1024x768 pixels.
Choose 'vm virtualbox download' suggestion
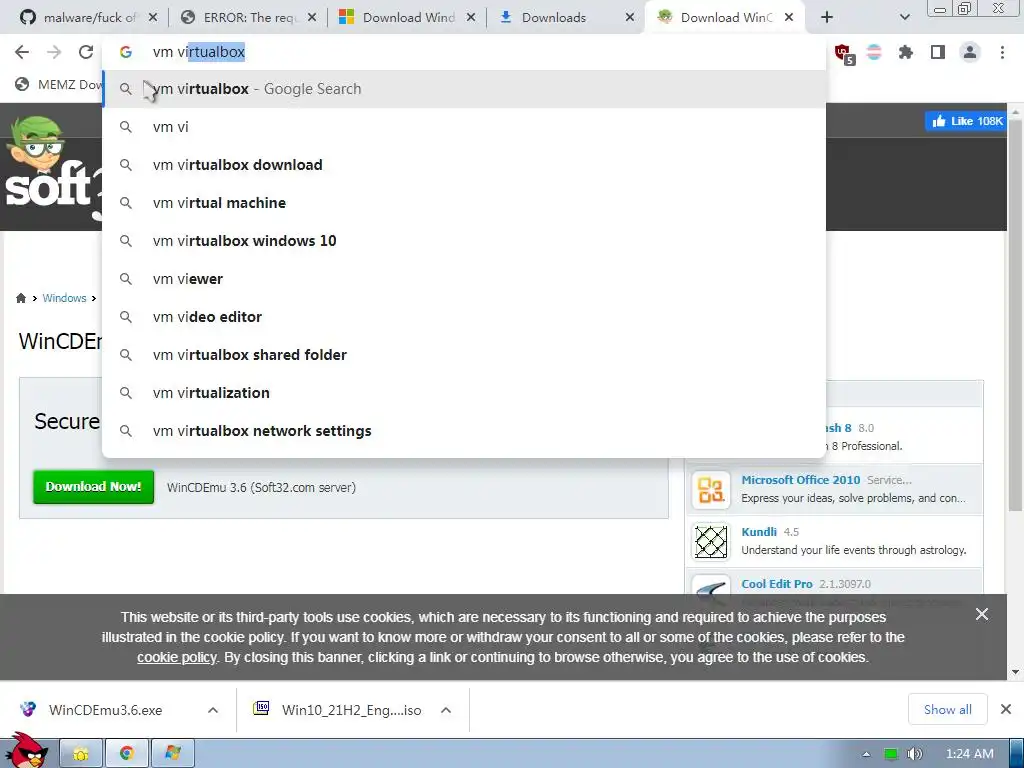click(464, 165)
